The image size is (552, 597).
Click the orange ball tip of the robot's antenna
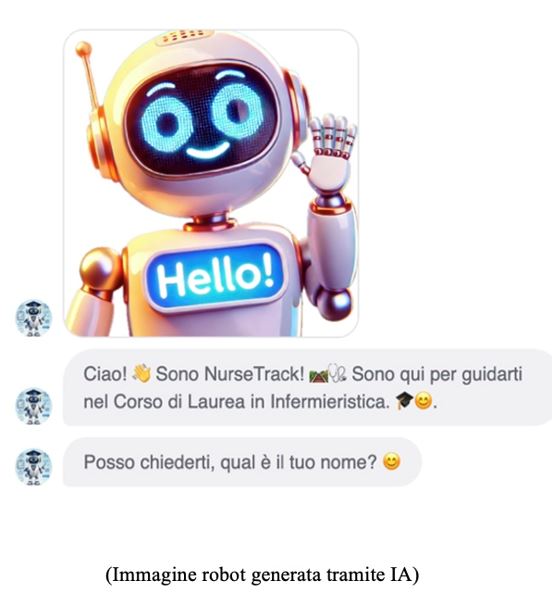click(84, 49)
